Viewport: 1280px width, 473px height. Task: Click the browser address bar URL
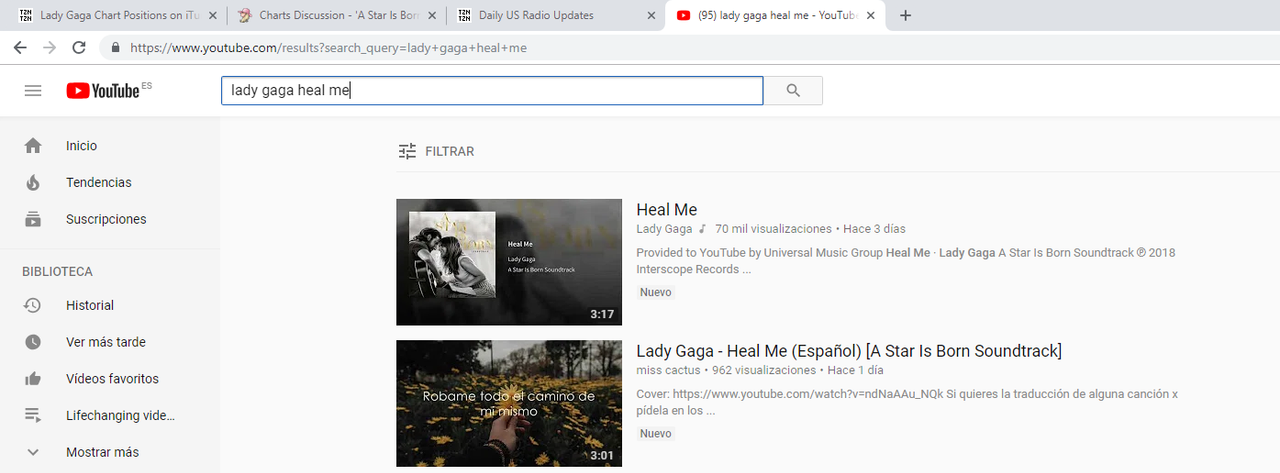[328, 47]
